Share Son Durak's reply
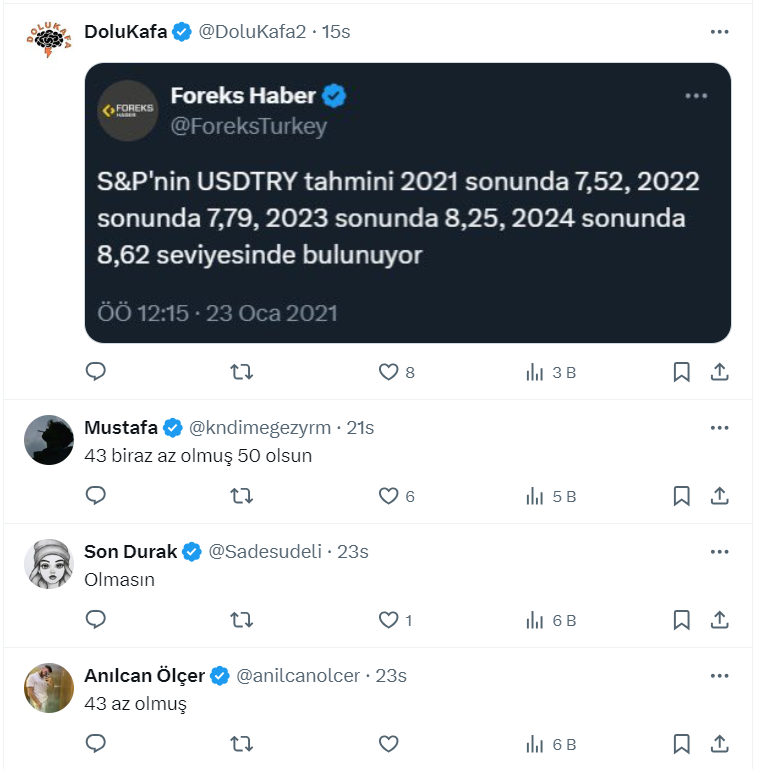 tap(719, 620)
